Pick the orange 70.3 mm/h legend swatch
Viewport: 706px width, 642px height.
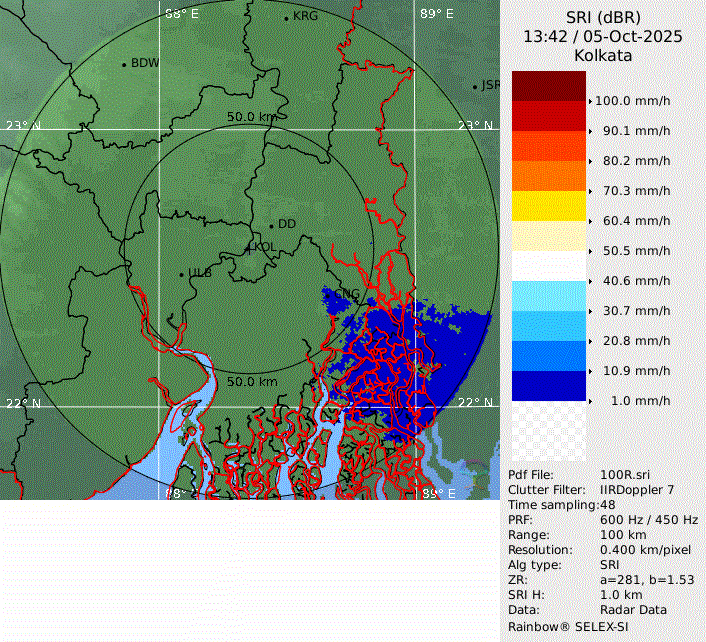pyautogui.click(x=548, y=176)
